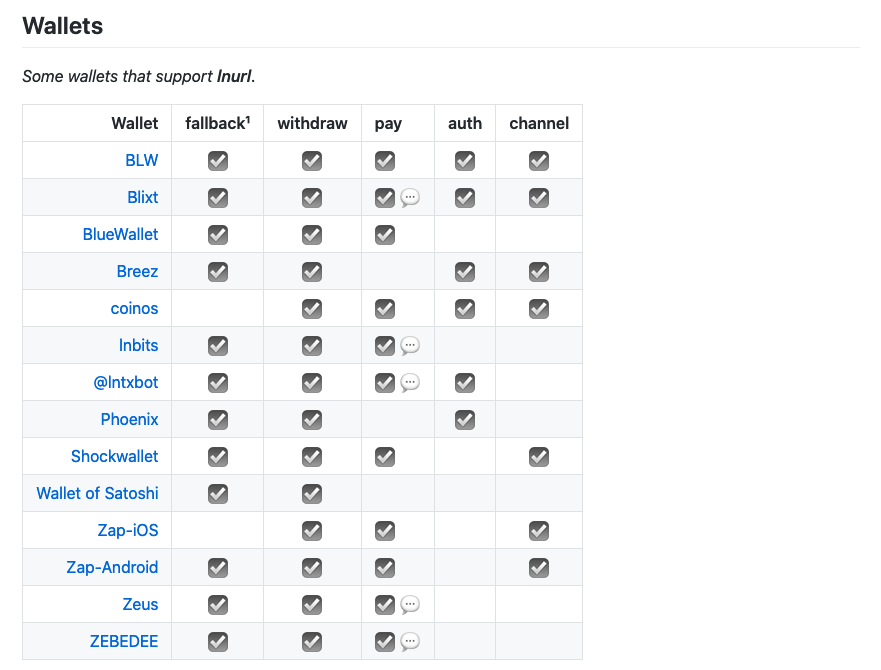Open the ZEBEDEE link
The image size is (881, 670).
pyautogui.click(x=124, y=641)
